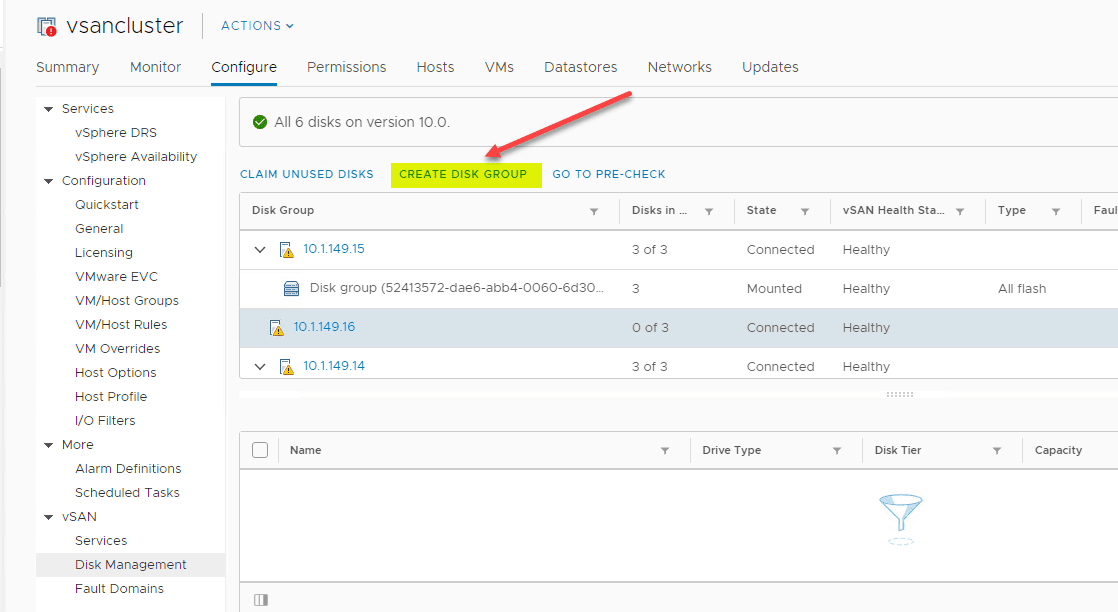The image size is (1118, 612).
Task: Open VM/Host Groups
Action: click(x=127, y=301)
